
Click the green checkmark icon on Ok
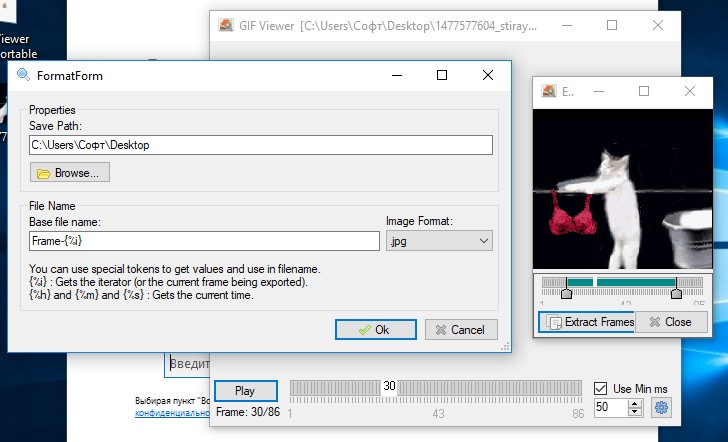[x=365, y=330]
